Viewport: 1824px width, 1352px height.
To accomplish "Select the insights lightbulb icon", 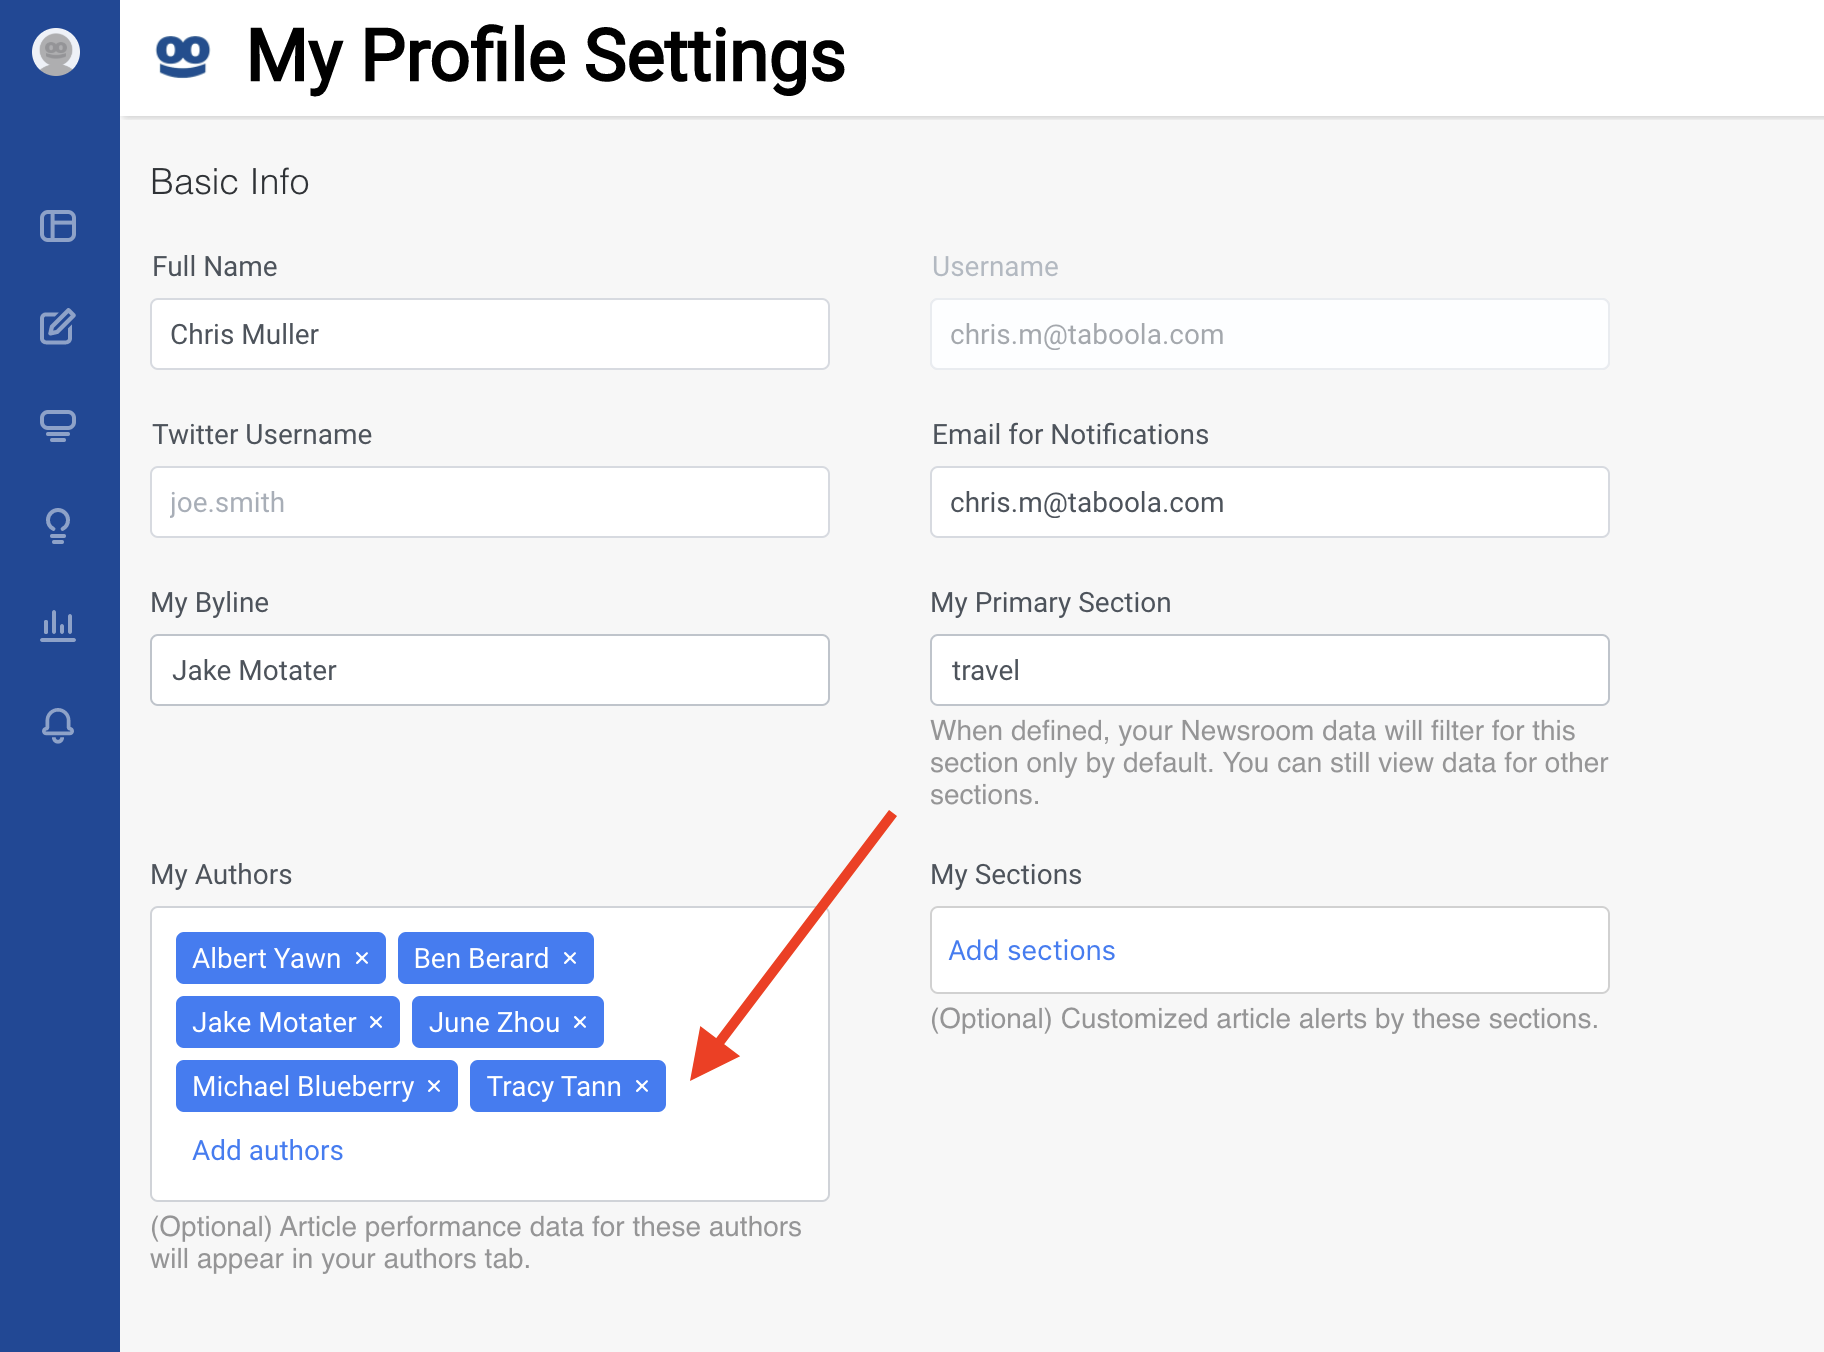I will 58,526.
